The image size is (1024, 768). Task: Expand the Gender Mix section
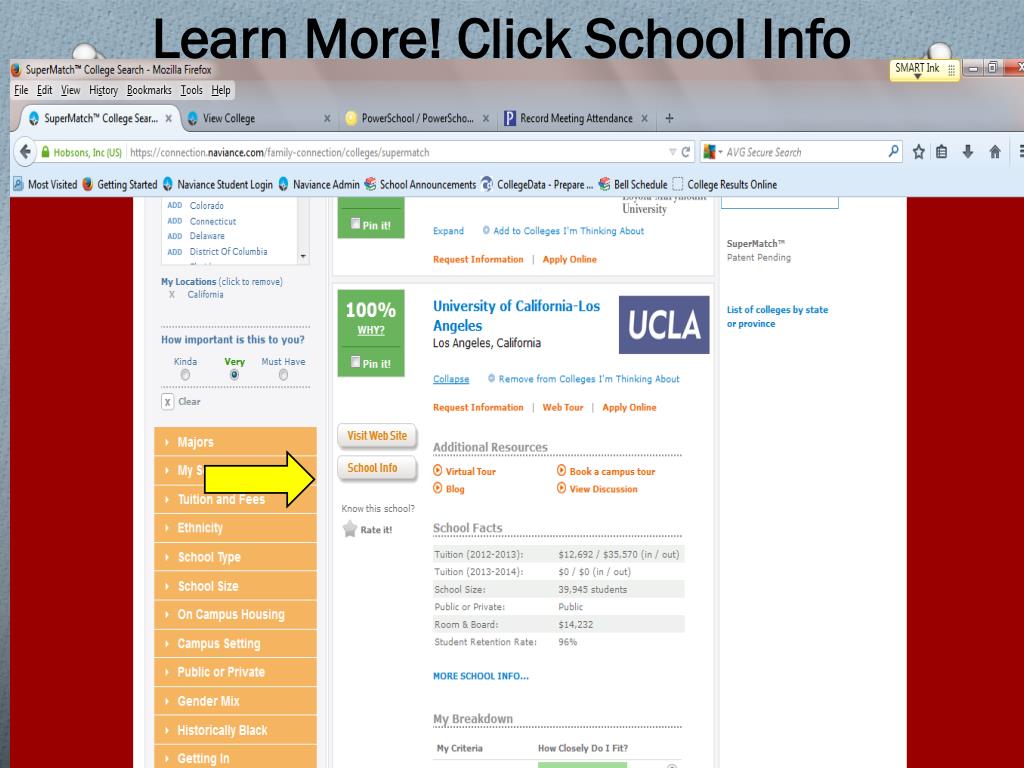point(235,701)
